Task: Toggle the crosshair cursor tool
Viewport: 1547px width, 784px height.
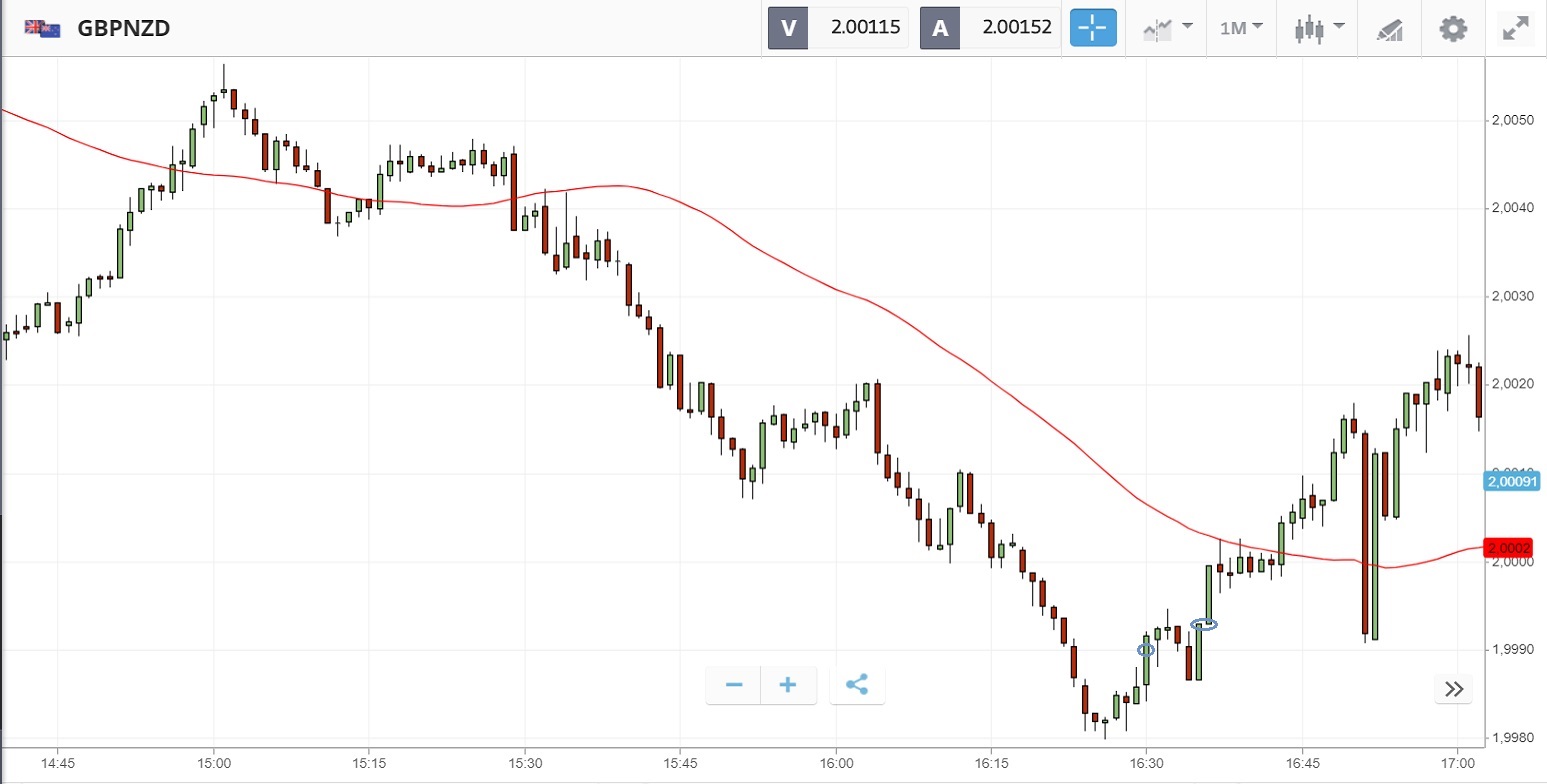Action: pyautogui.click(x=1093, y=28)
